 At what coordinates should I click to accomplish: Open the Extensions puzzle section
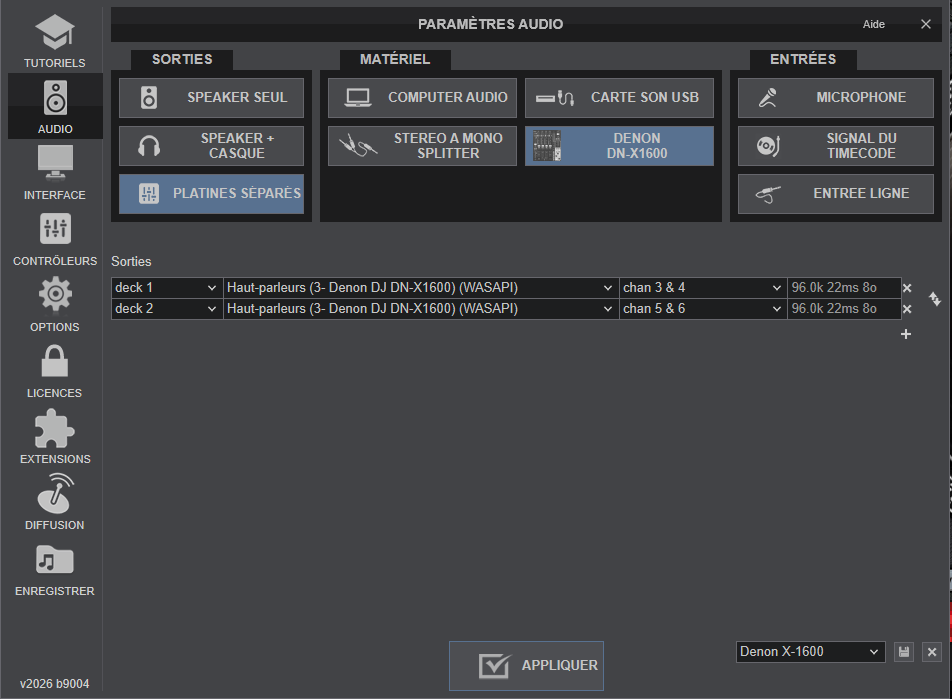pyautogui.click(x=54, y=437)
